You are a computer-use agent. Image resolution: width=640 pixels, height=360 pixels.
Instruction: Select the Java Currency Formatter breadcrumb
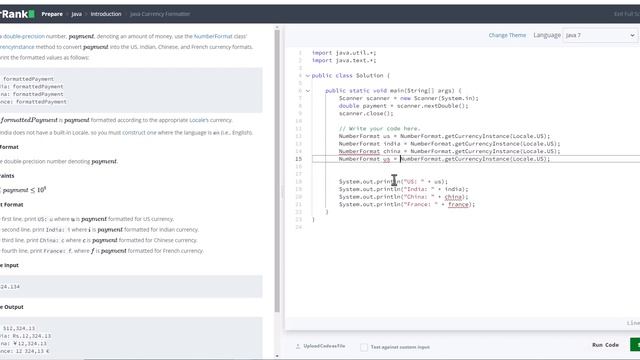(160, 14)
